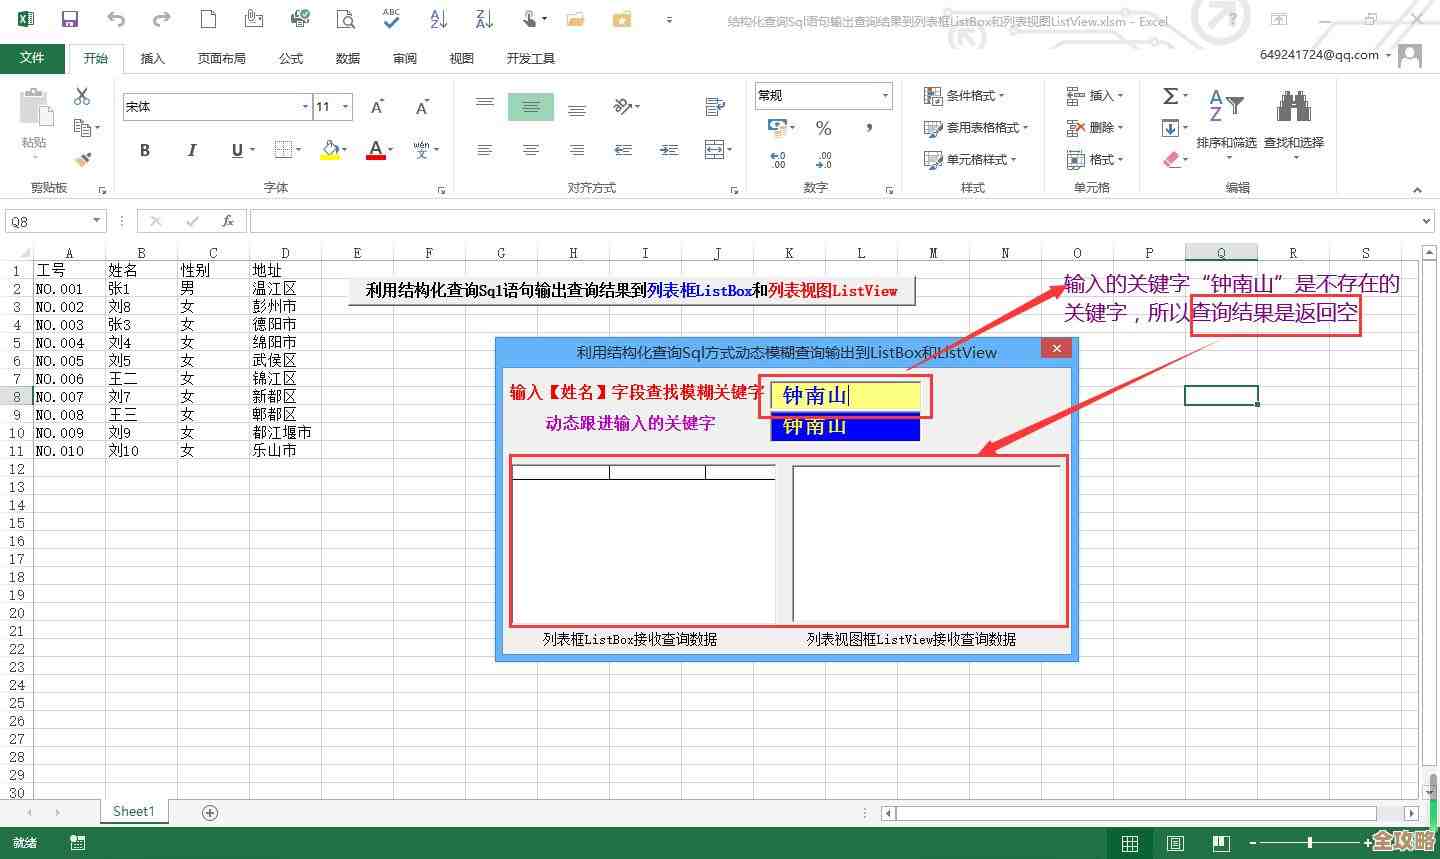Apply underline to the selection
The width and height of the screenshot is (1440, 859).
click(x=236, y=150)
